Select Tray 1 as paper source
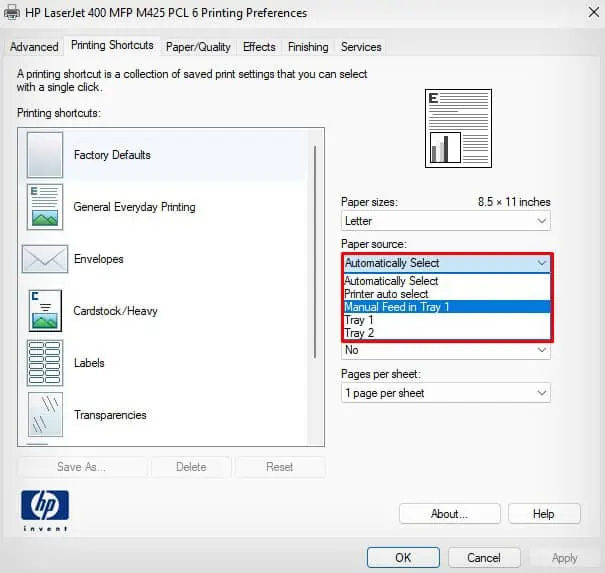The width and height of the screenshot is (605, 573). tap(447, 320)
